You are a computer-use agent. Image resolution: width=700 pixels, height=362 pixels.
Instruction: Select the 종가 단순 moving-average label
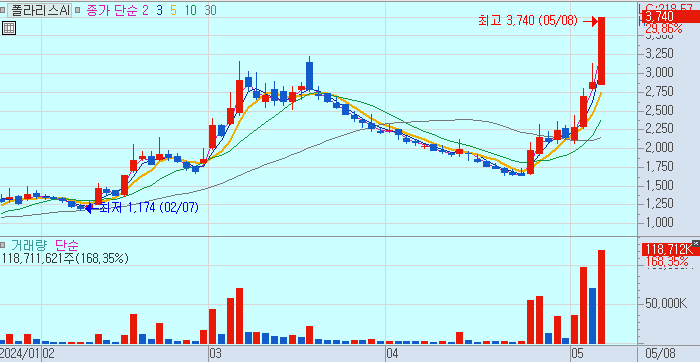point(111,10)
